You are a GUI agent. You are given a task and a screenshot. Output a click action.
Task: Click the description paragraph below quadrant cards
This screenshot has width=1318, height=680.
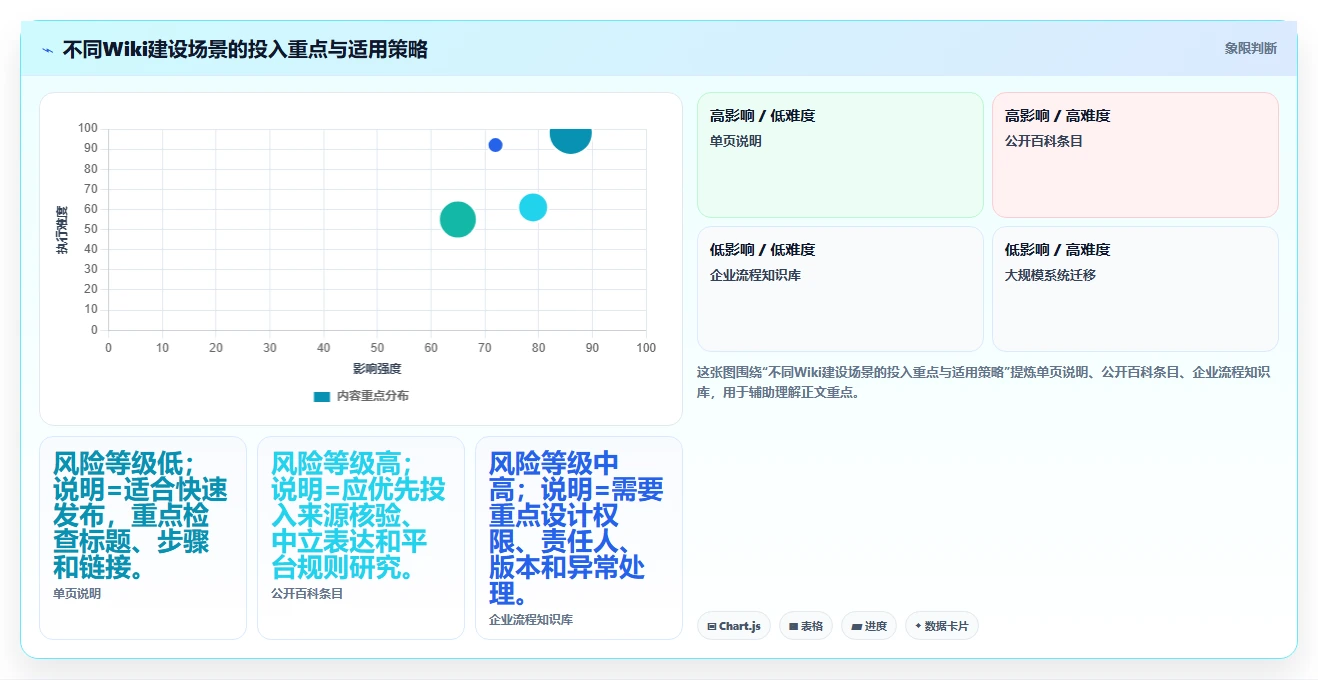(x=984, y=382)
